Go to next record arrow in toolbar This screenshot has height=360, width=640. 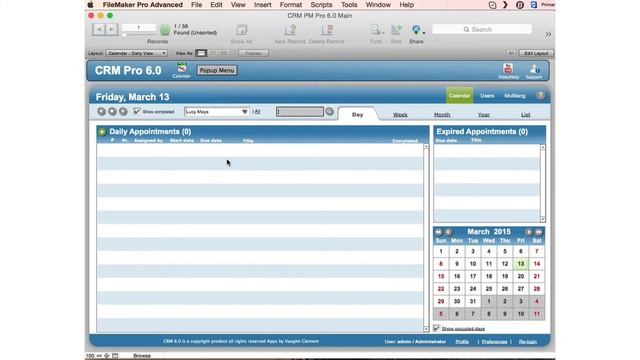112,29
